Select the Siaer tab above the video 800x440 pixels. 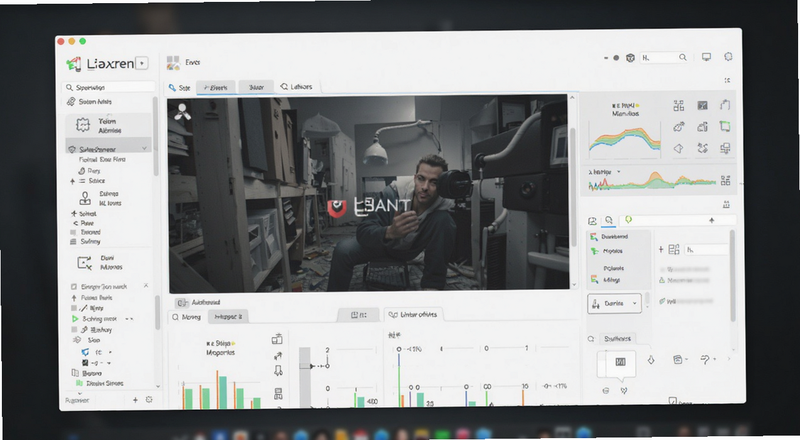(256, 87)
